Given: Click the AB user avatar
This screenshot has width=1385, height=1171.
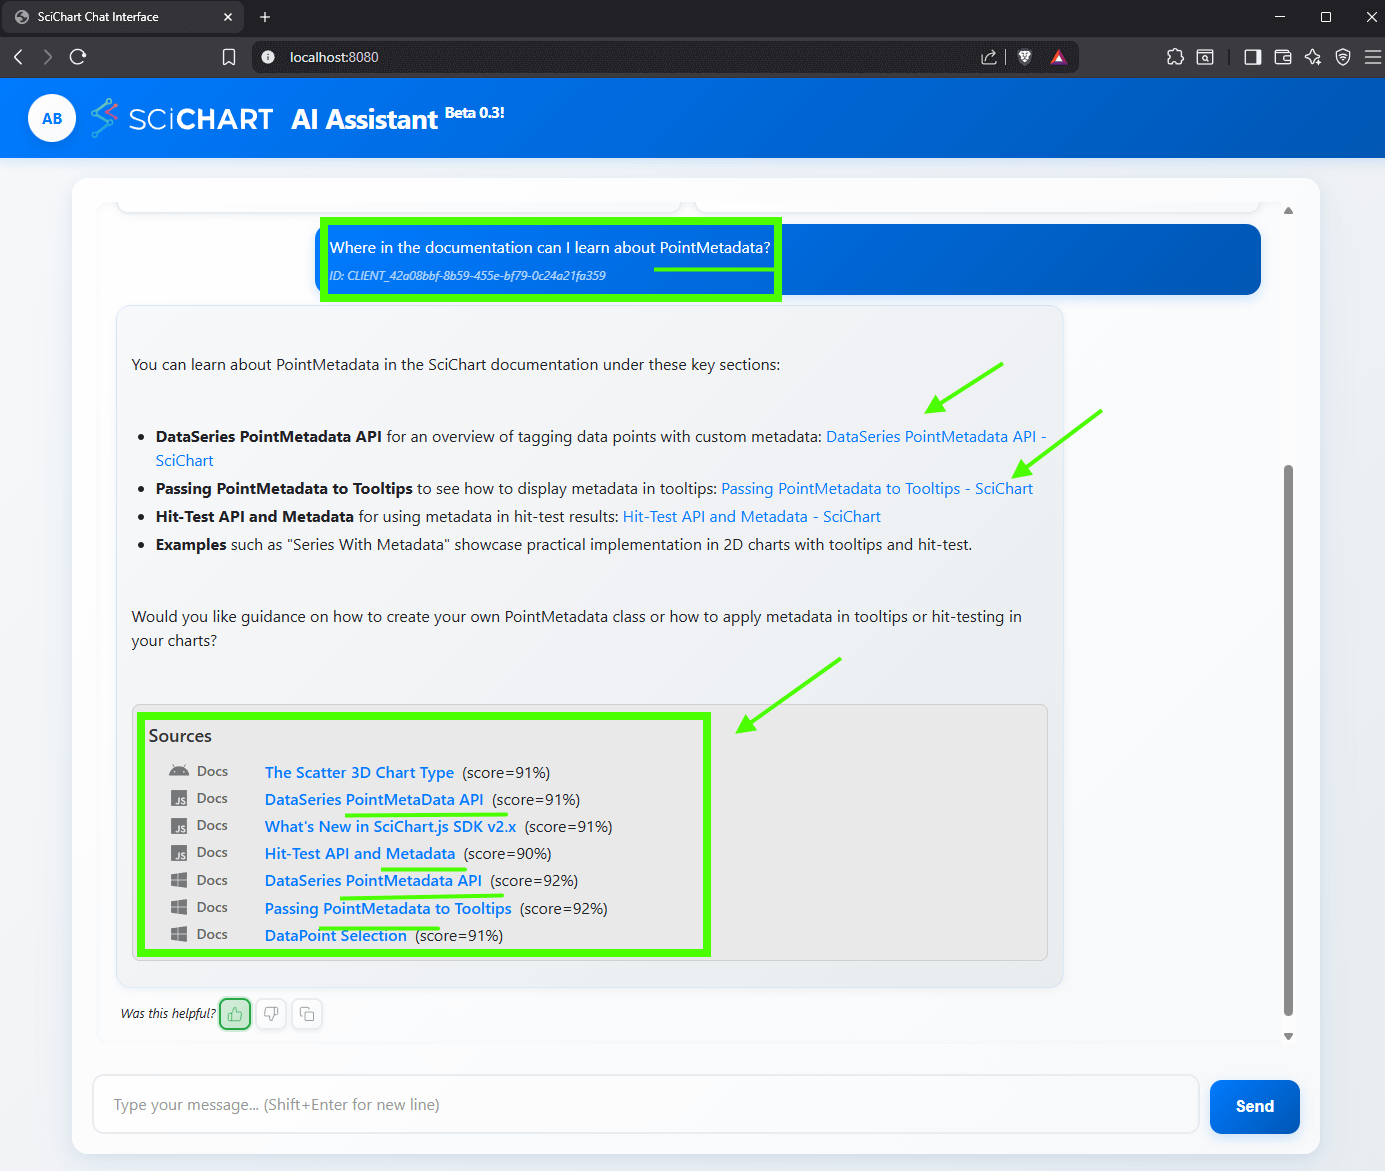Looking at the screenshot, I should tap(52, 118).
